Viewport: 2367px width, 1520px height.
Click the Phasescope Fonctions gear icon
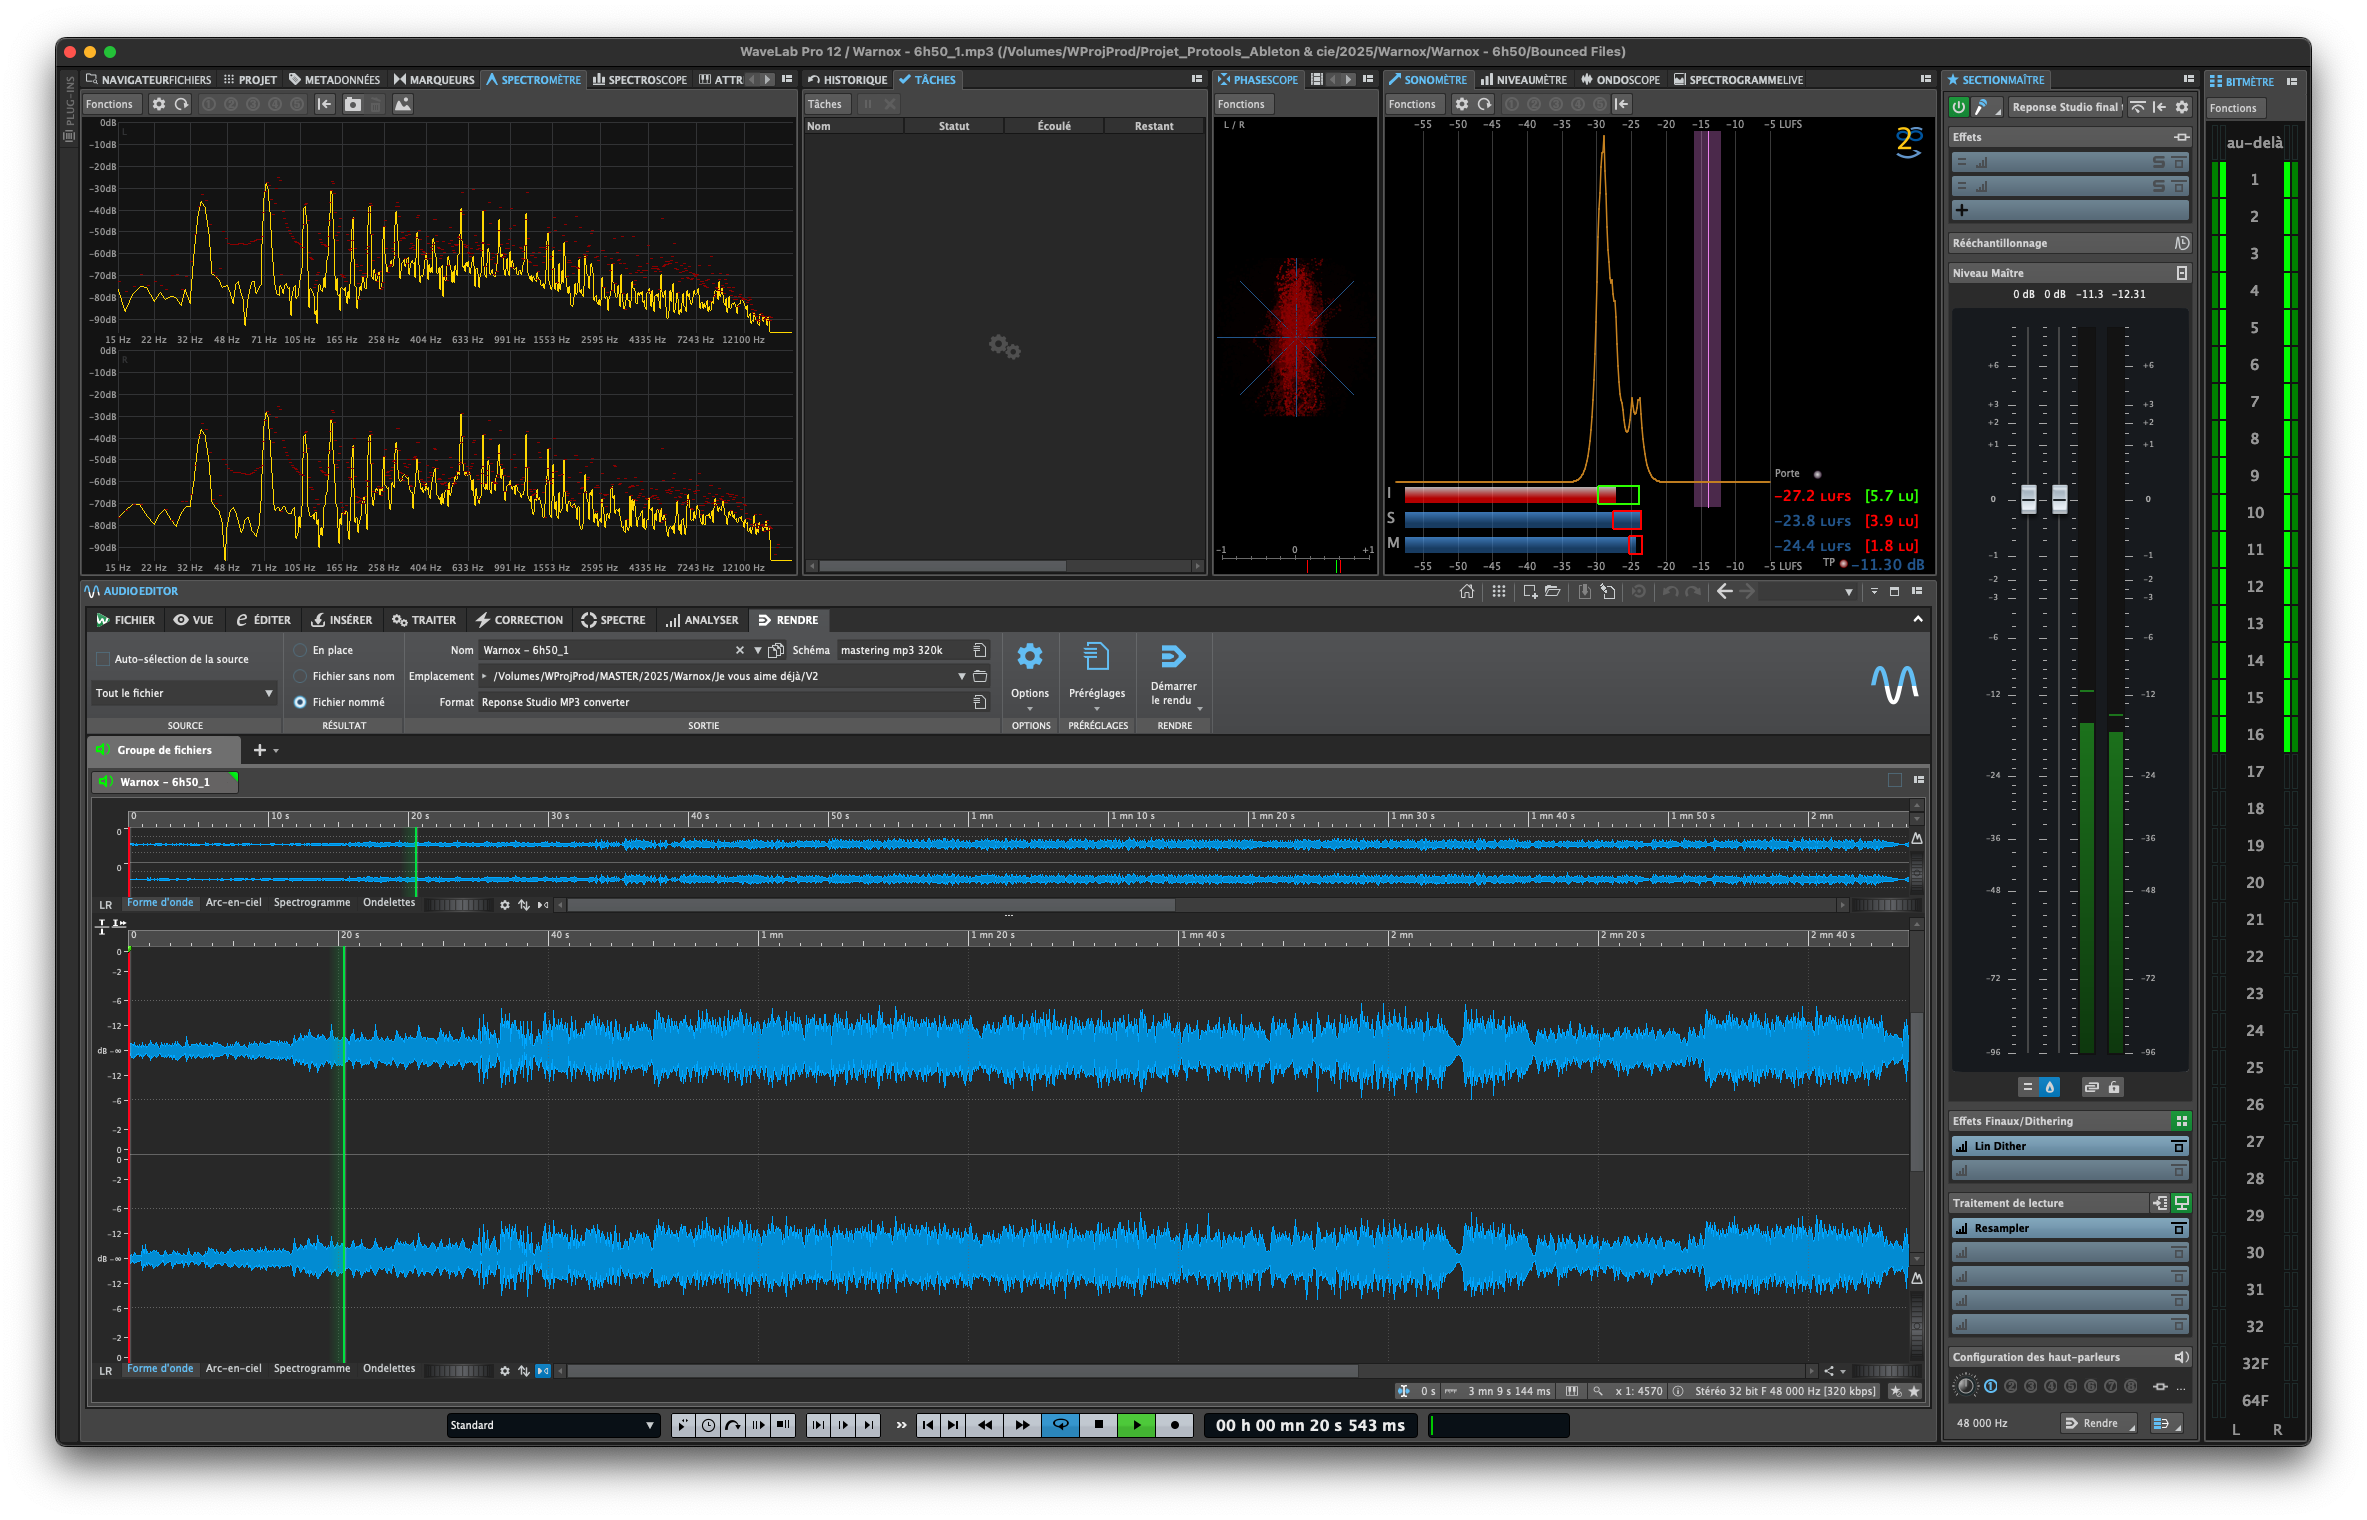pos(1242,103)
